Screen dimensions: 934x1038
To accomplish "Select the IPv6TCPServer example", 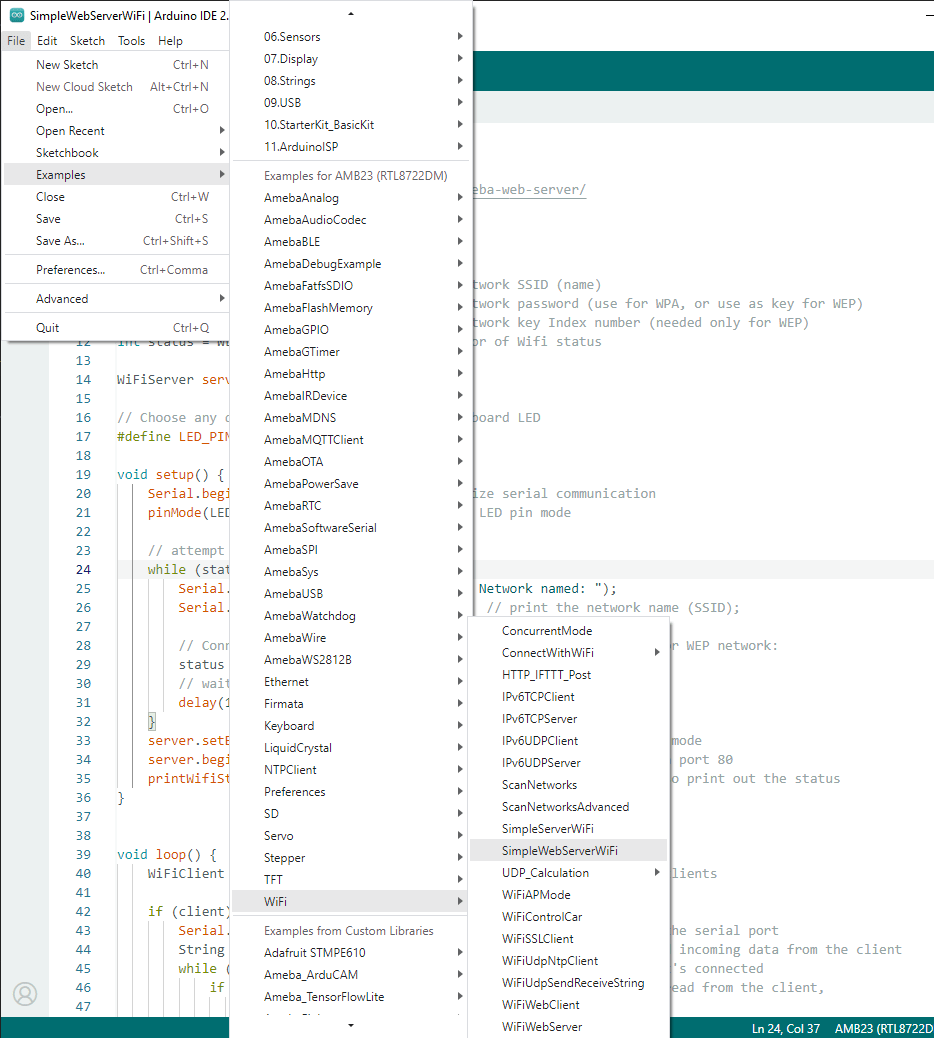I will [539, 719].
